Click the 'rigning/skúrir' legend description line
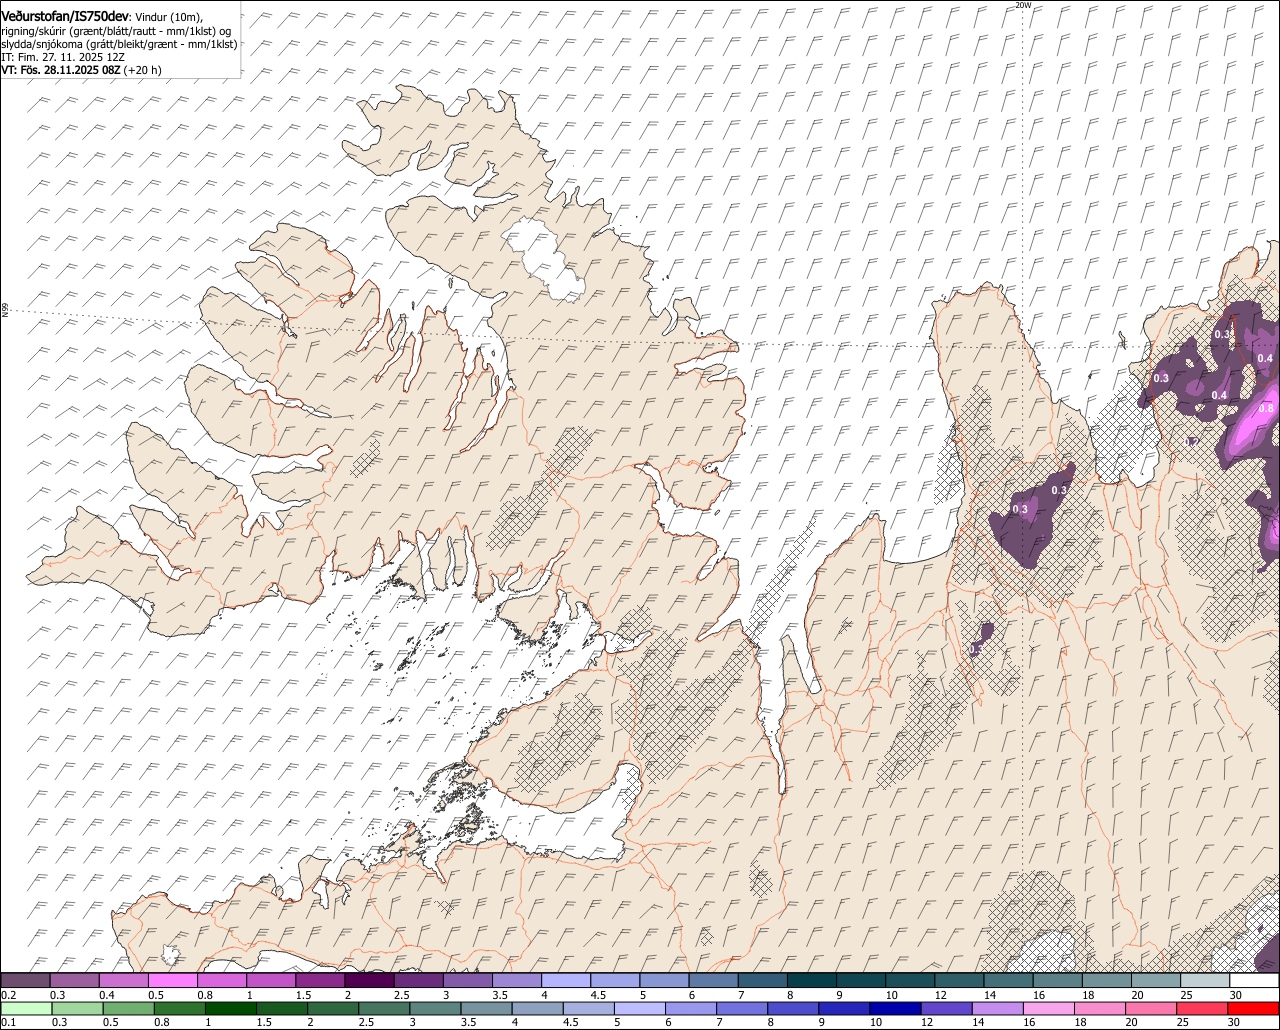The height and width of the screenshot is (1030, 1280). [116, 31]
